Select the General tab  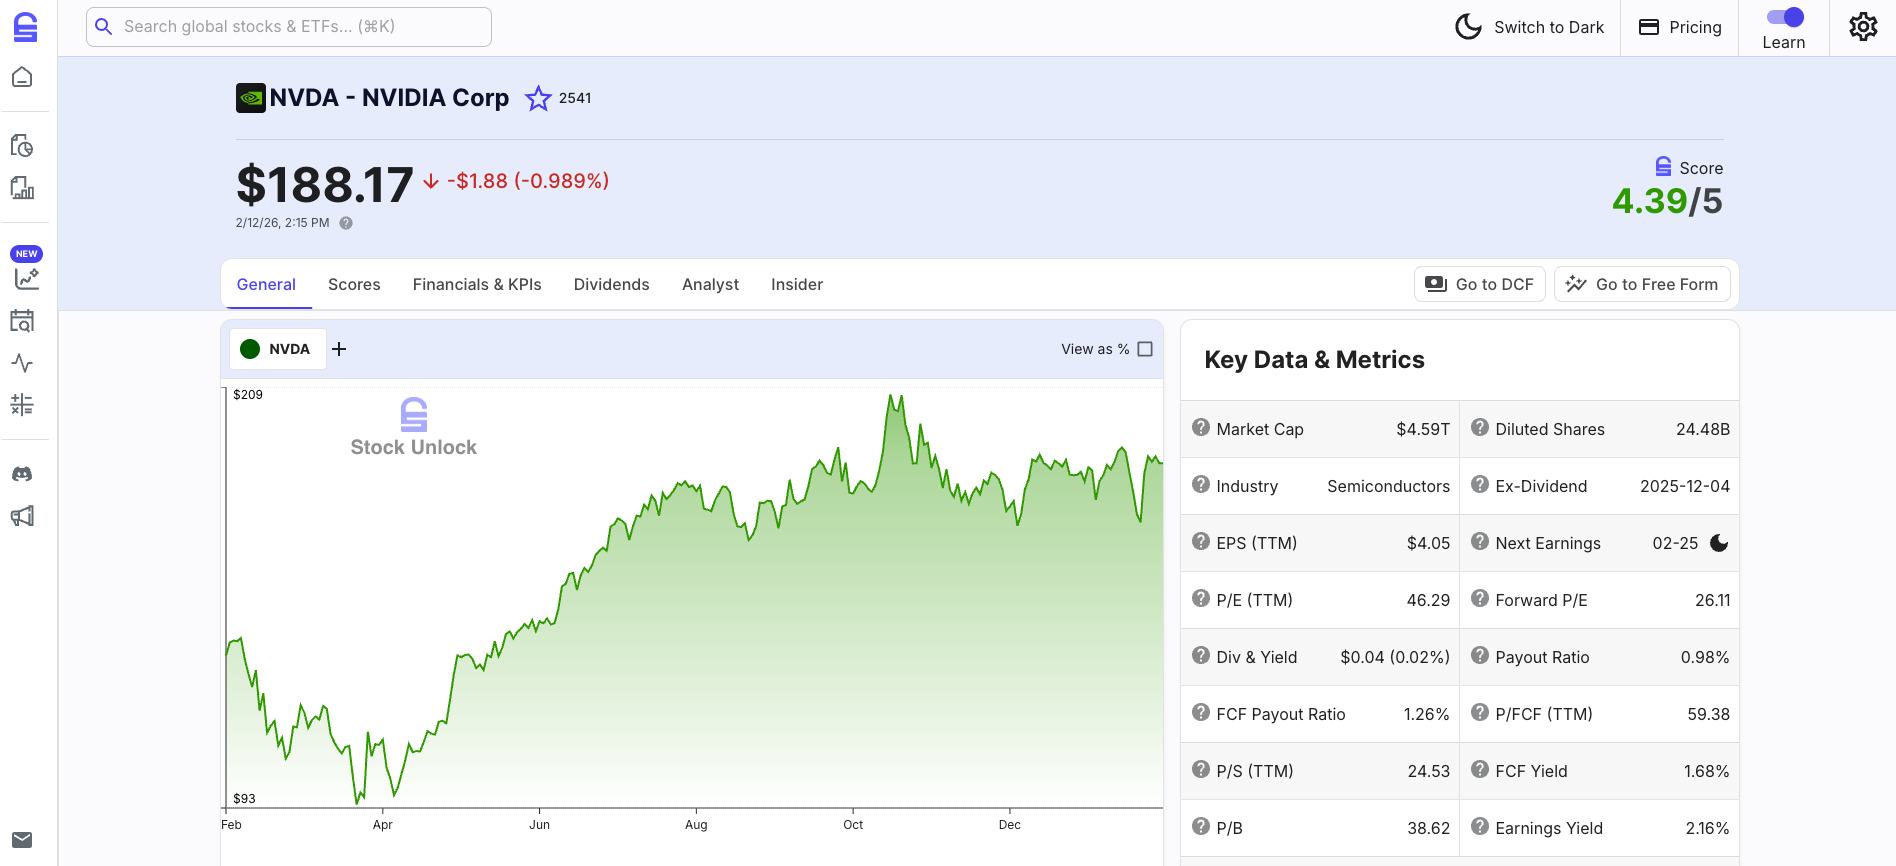266,284
